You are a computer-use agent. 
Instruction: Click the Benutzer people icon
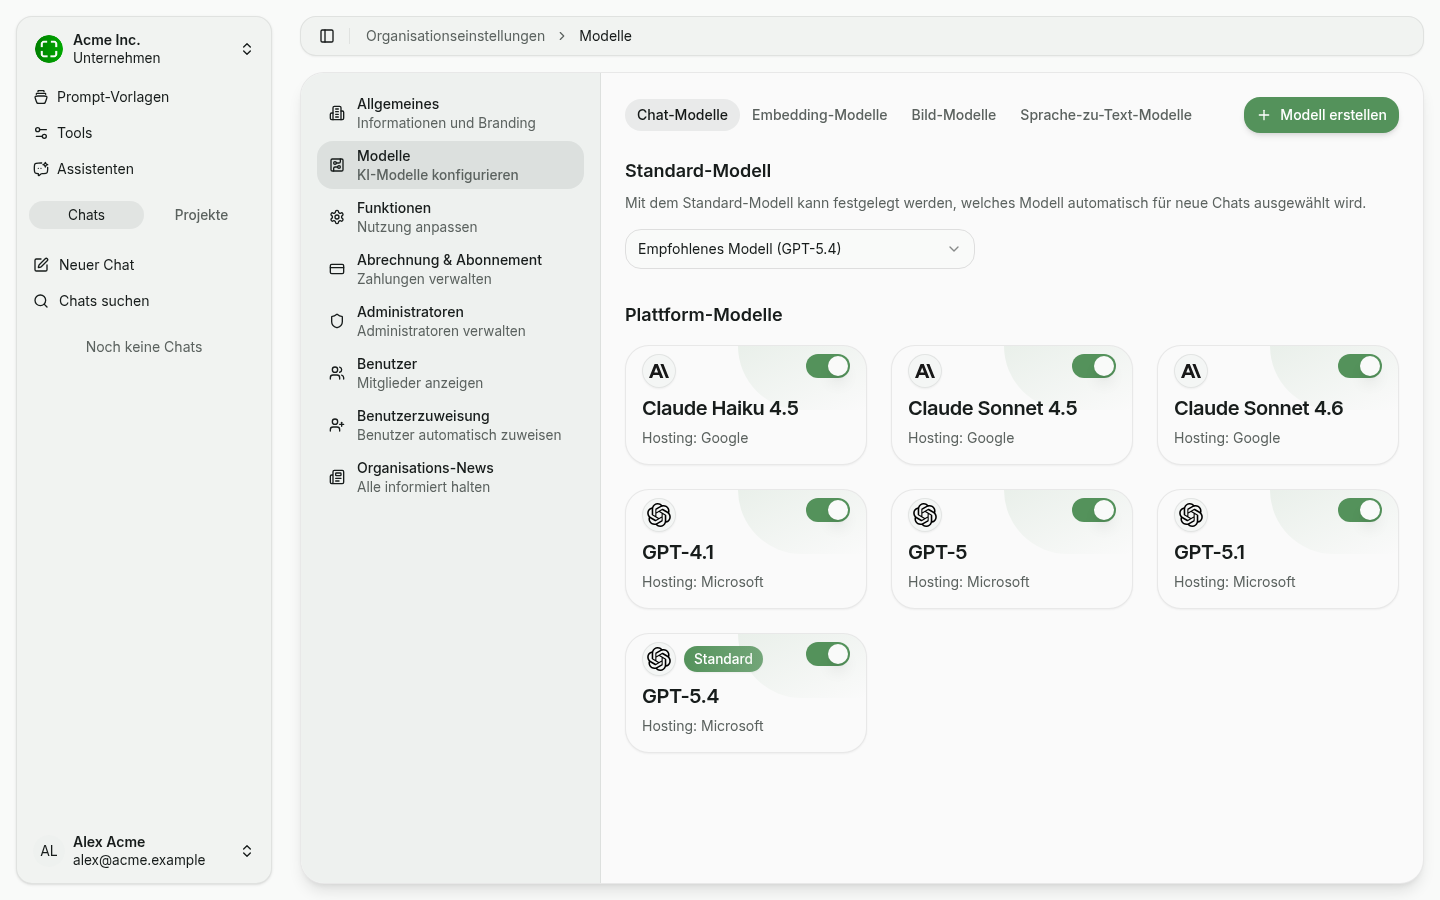click(x=337, y=373)
